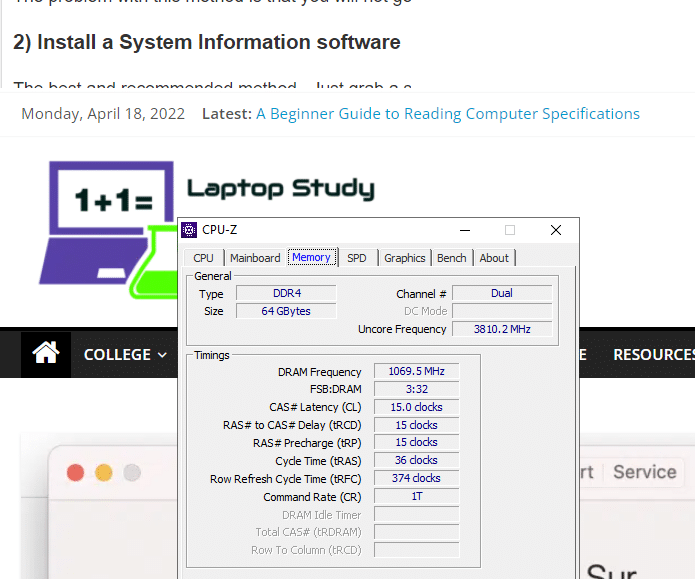Switch to the Bench tab
Viewport: 695px width, 579px height.
452,258
